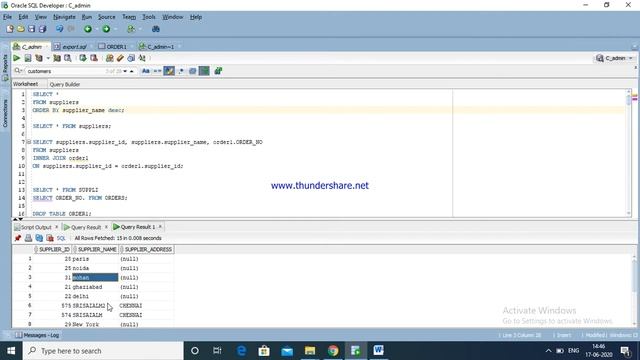Select the 'ghaziabad' cell in results

pyautogui.click(x=95, y=287)
